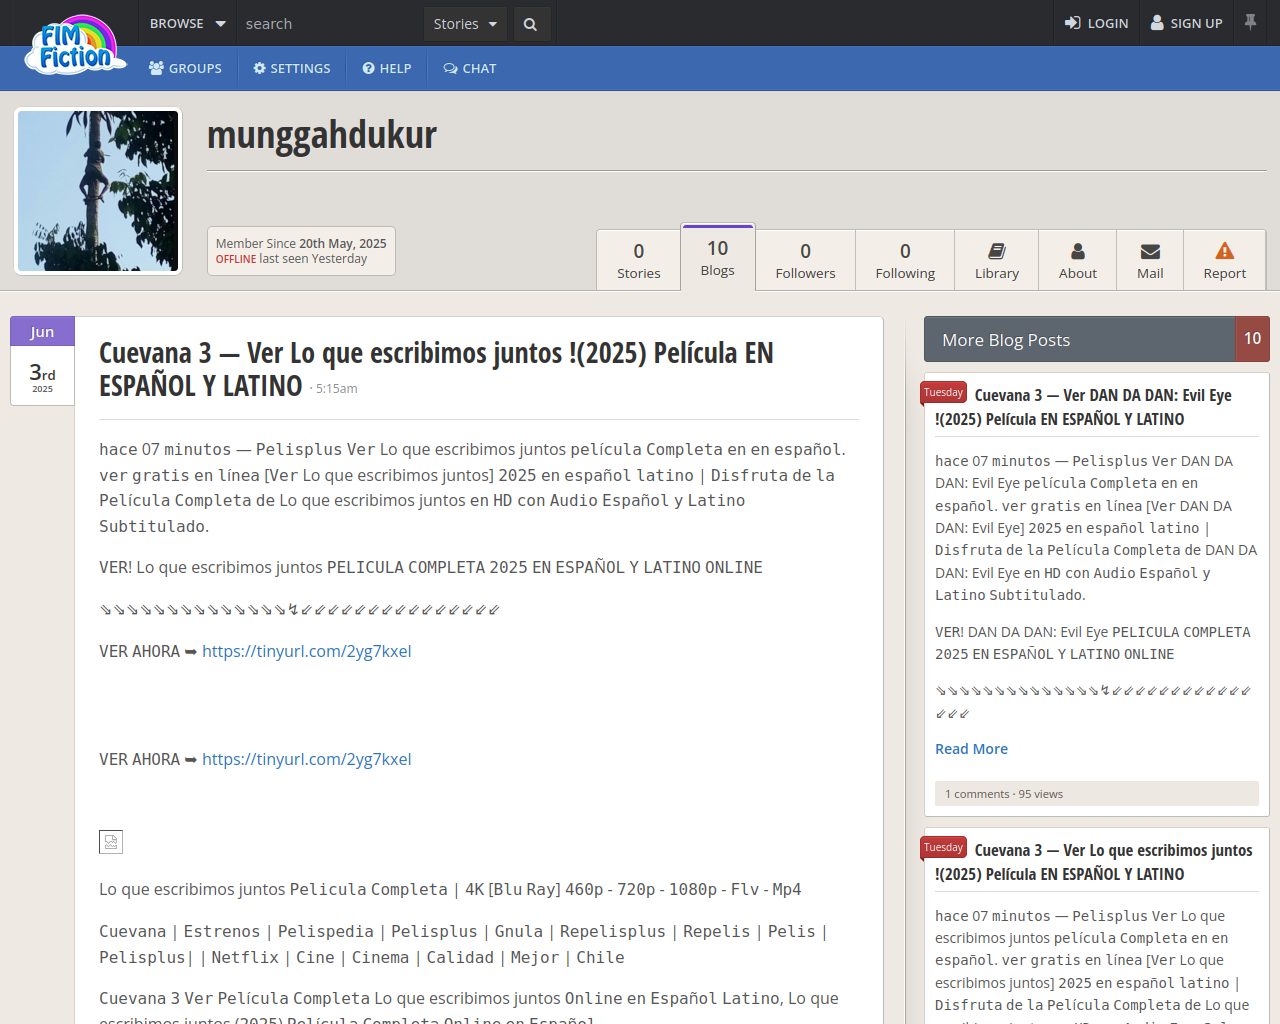1280x1024 pixels.
Task: Click the first tinyurl VER AHORA link
Action: click(x=307, y=651)
